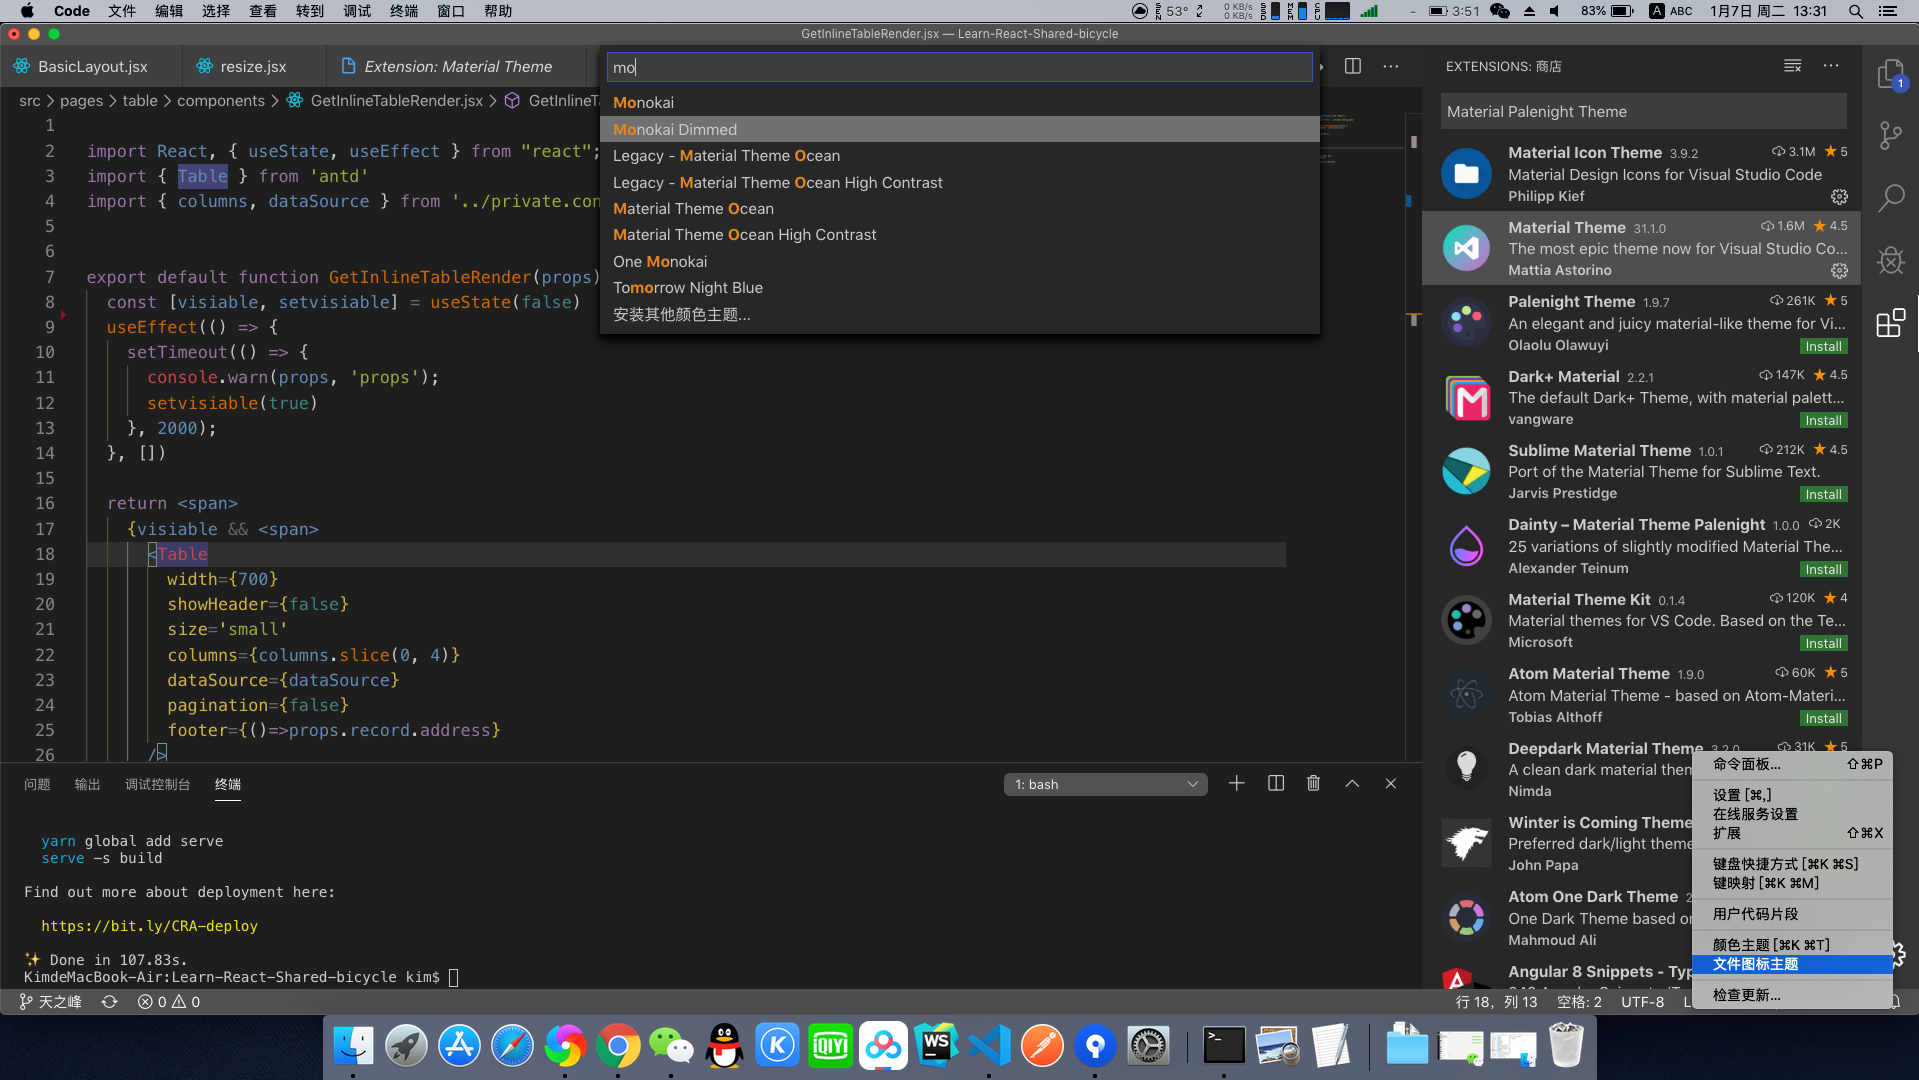Image resolution: width=1919 pixels, height=1080 pixels.
Task: Click git branch 天之峰 in status bar
Action: [x=50, y=1001]
